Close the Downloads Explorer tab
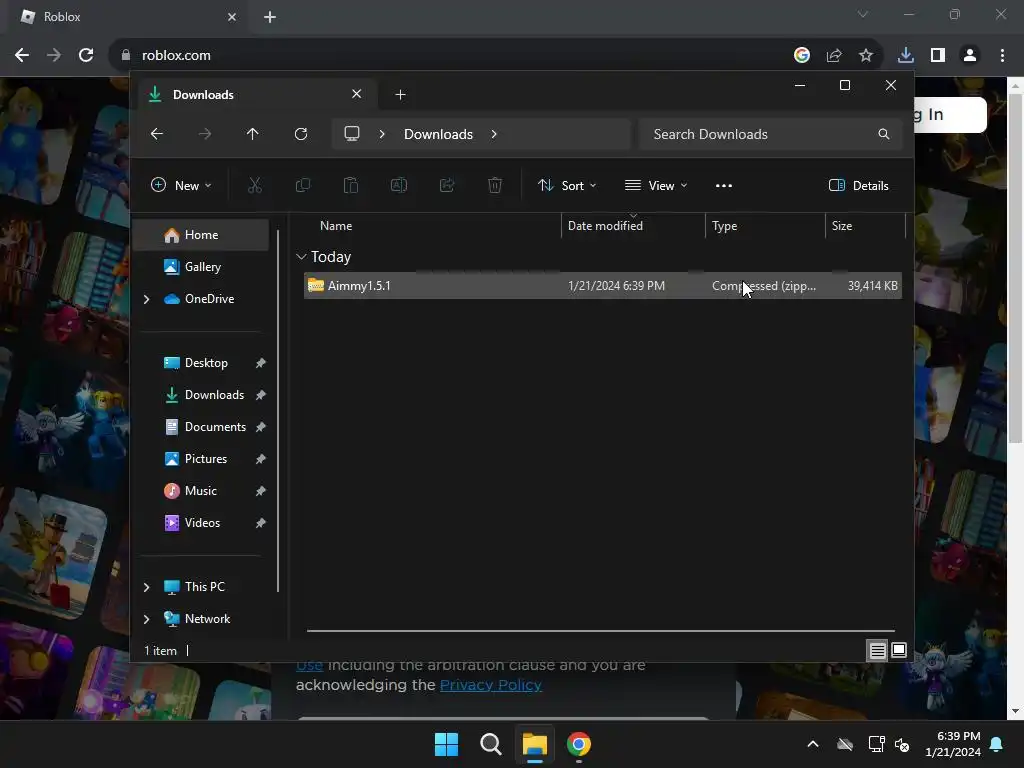 tap(357, 94)
